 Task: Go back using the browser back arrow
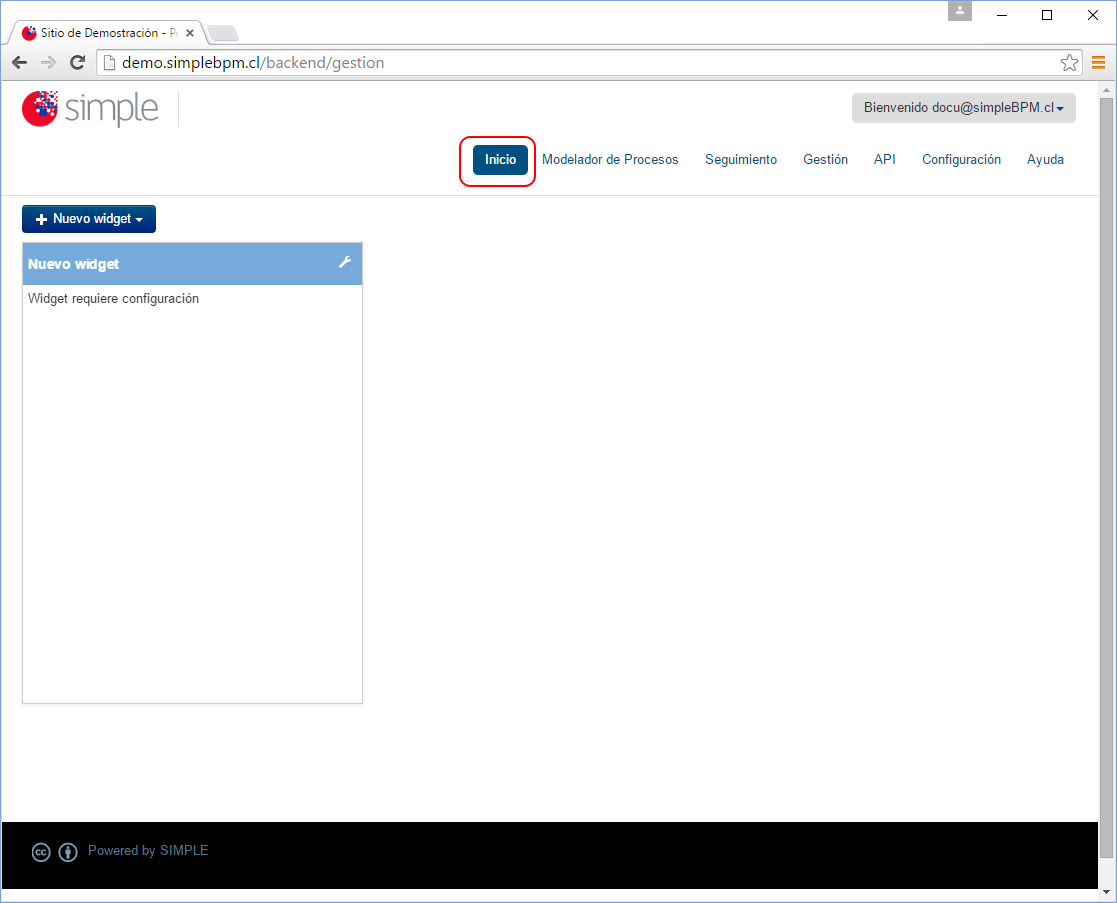click(x=18, y=62)
